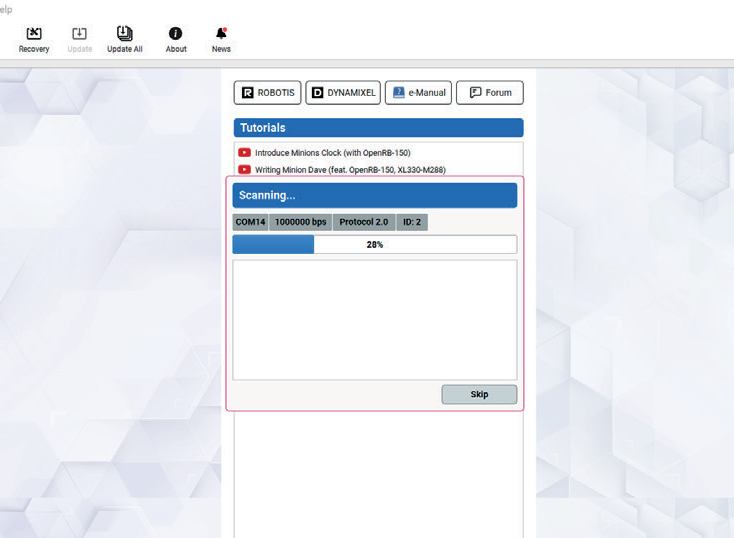Open the DYNAMIXEL site button
Viewport: 734px width, 538px height.
343,93
